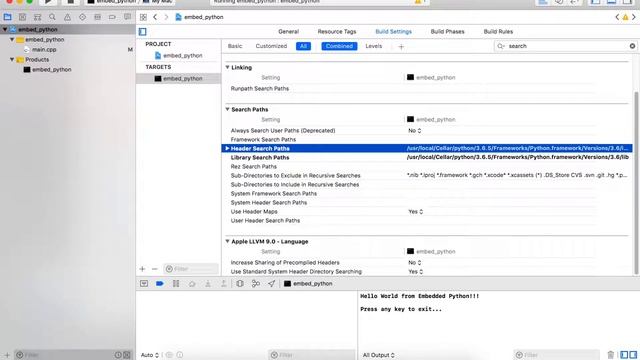Open the Find navigator magnifier icon
This screenshot has width=640, height=360.
point(52,17)
